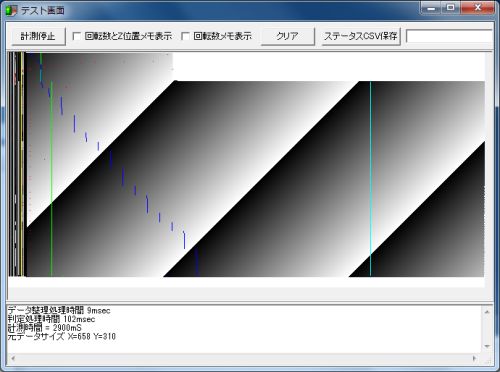Image resolution: width=500 pixels, height=372 pixels.
Task: Focus the empty text field in toolbar
Action: click(449, 36)
